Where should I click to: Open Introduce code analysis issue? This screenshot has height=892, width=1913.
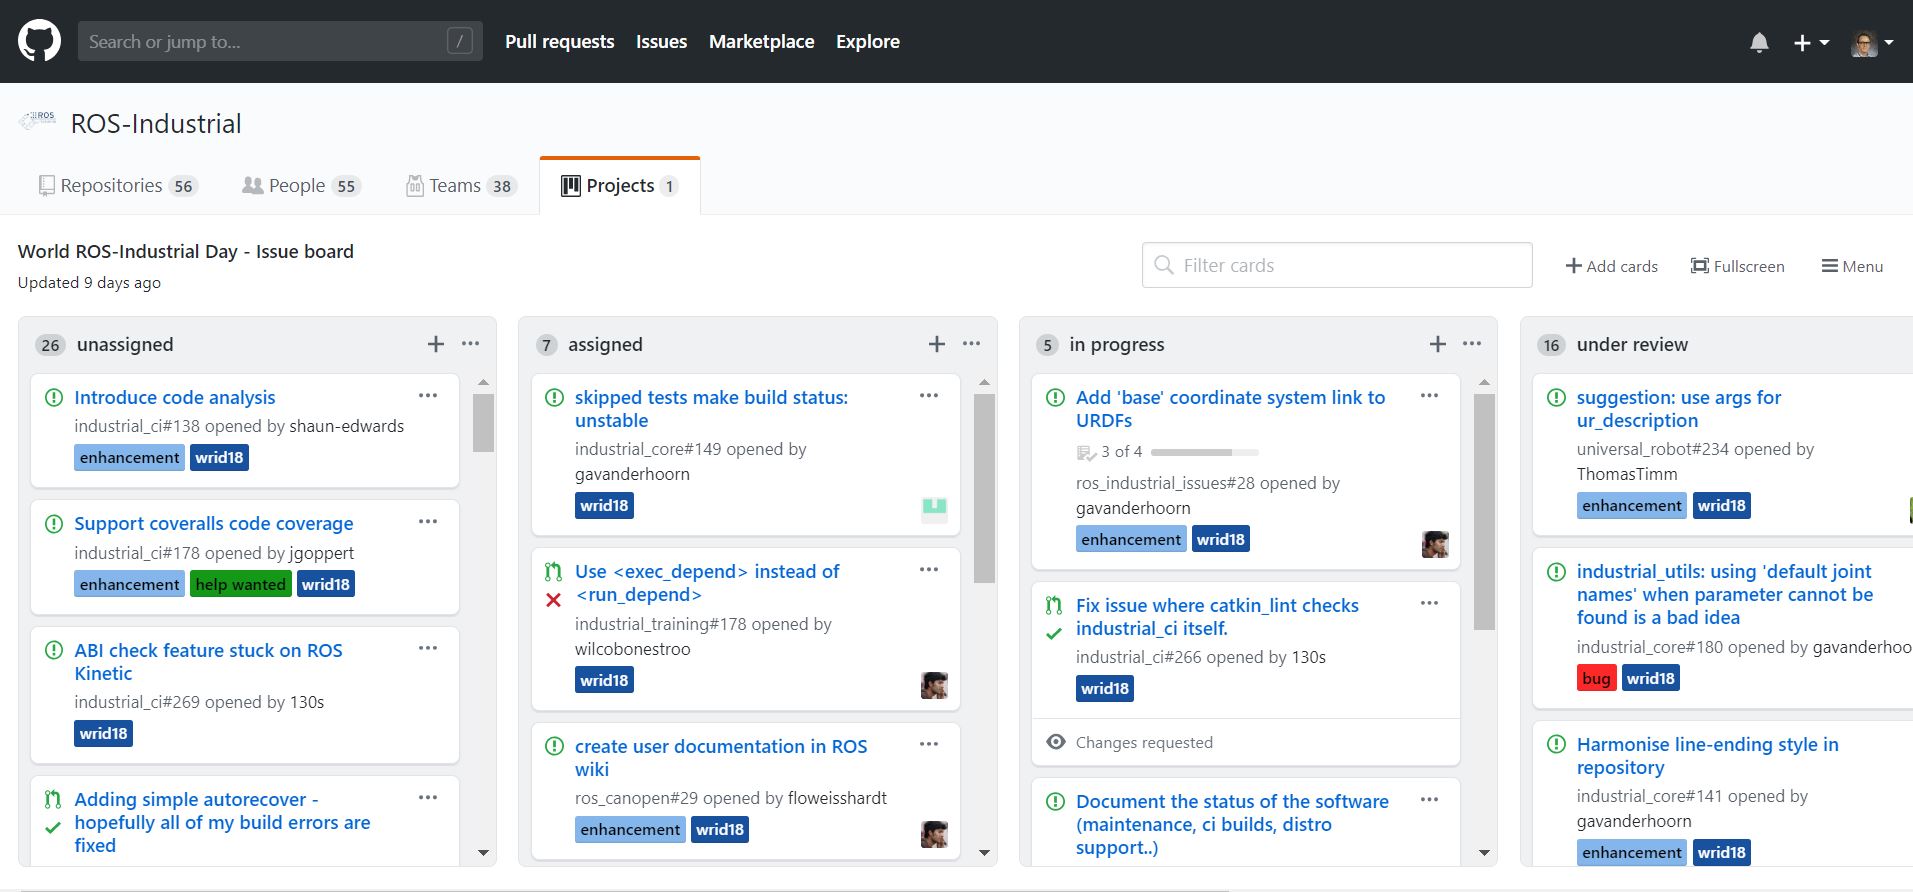(174, 397)
